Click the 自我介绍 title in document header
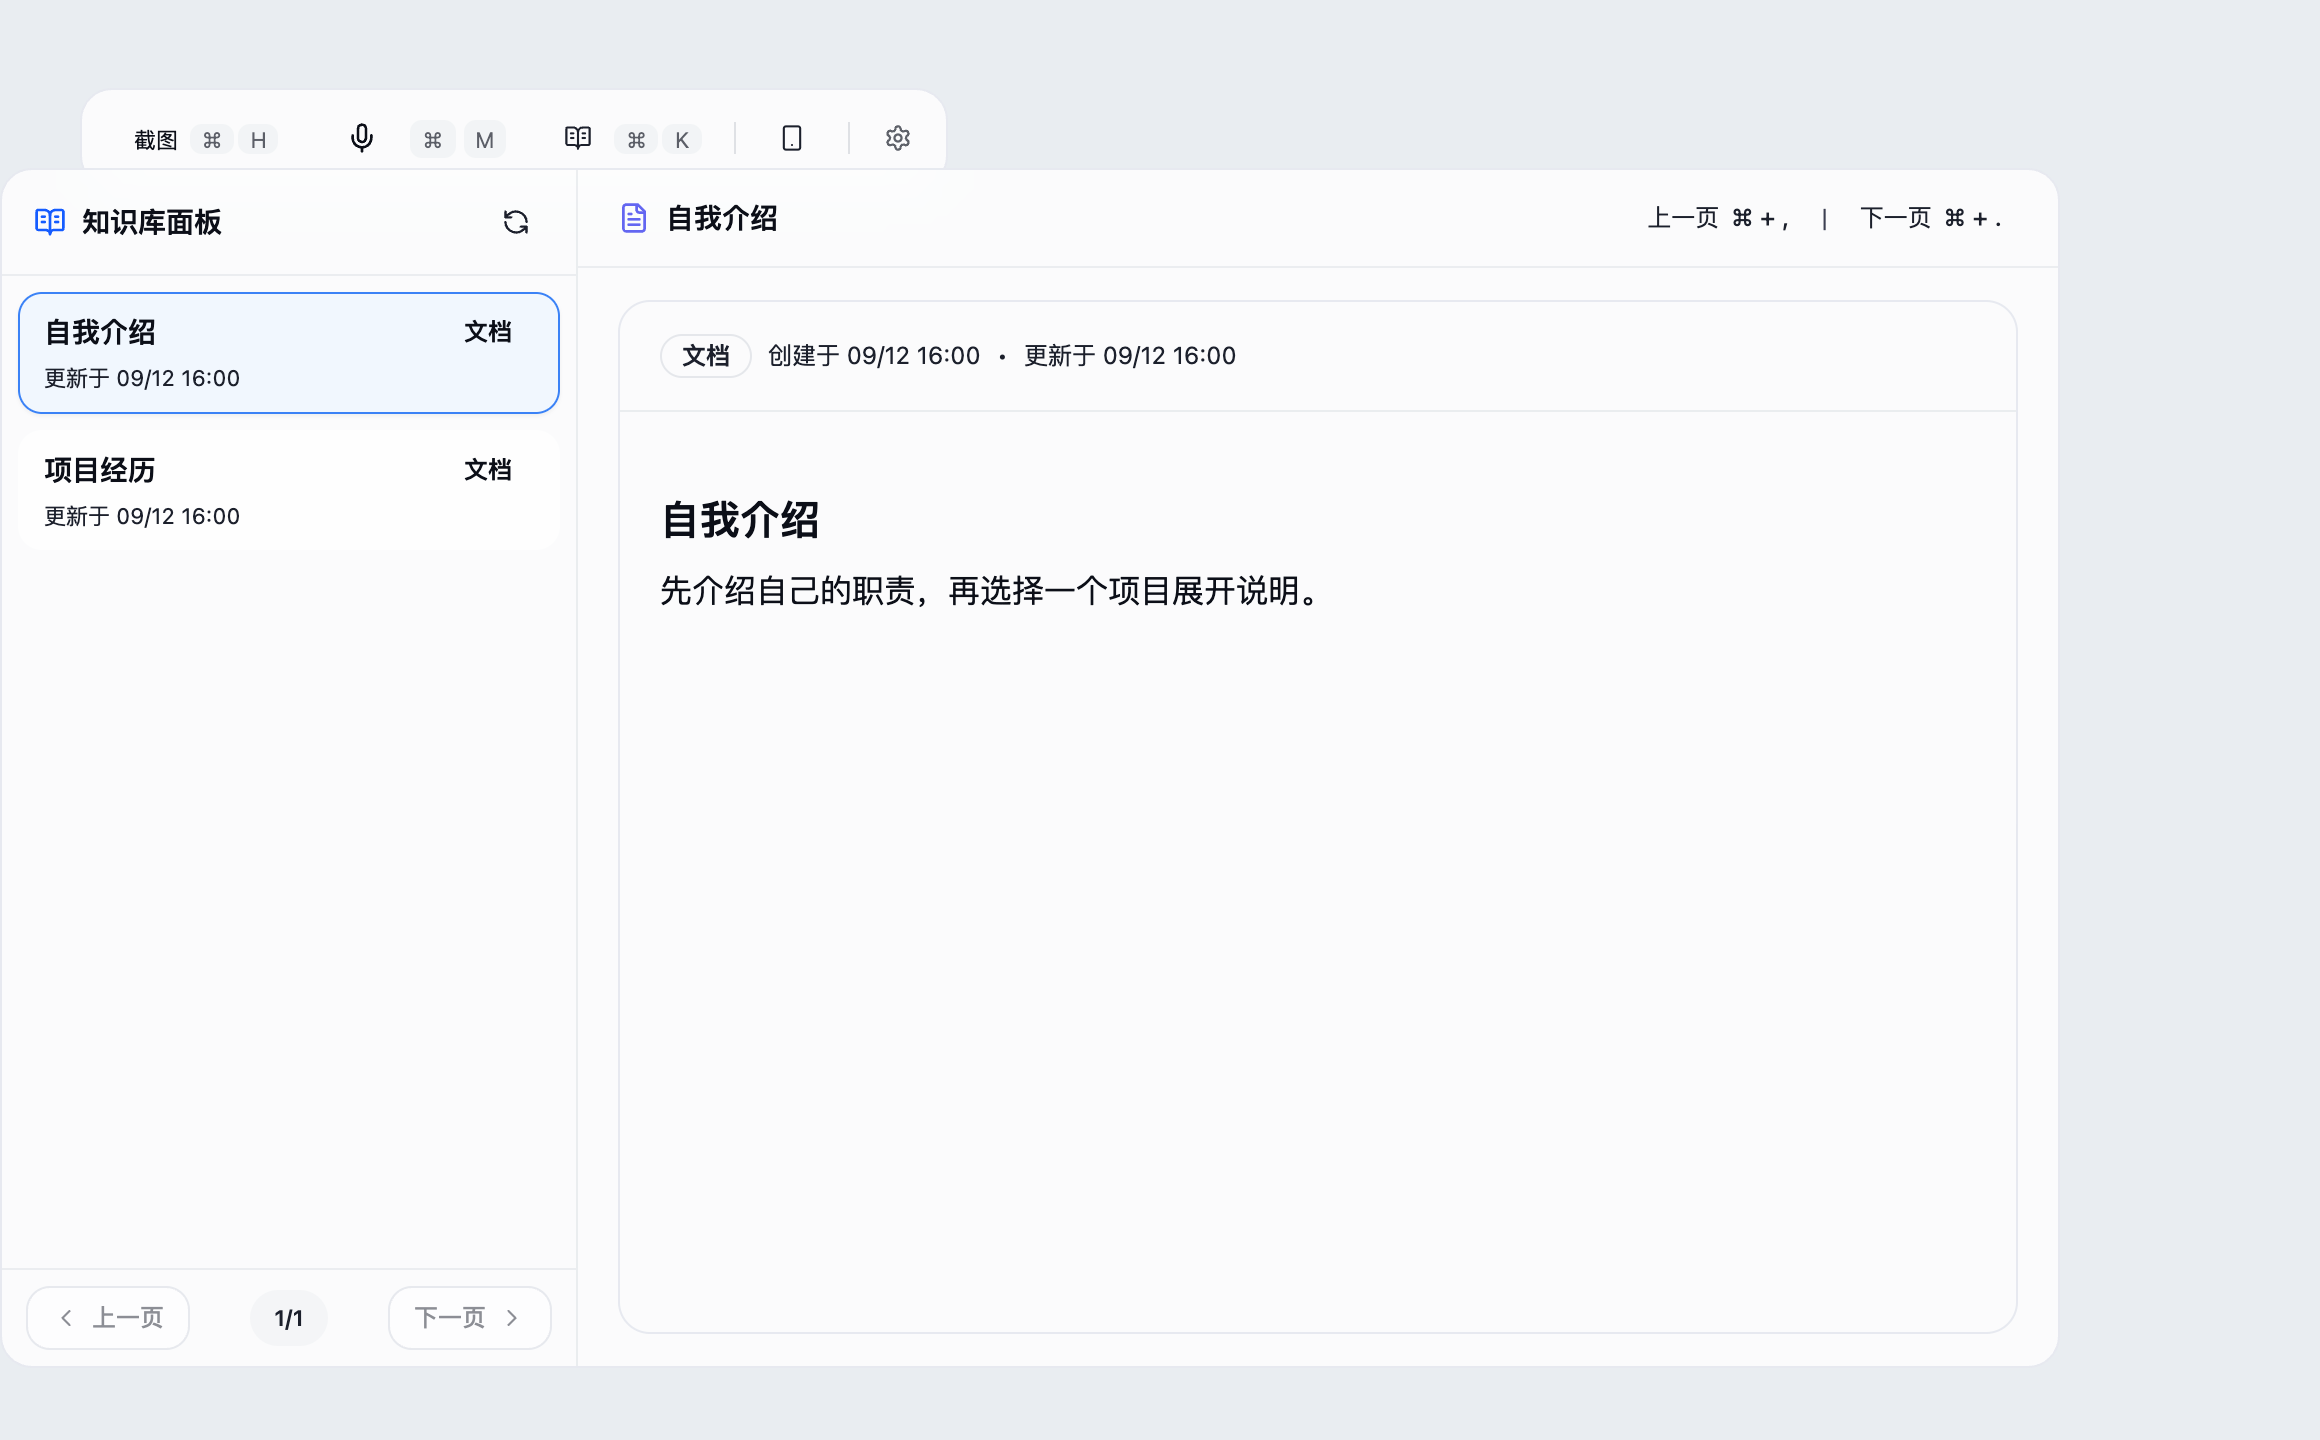The image size is (2320, 1440). click(722, 218)
